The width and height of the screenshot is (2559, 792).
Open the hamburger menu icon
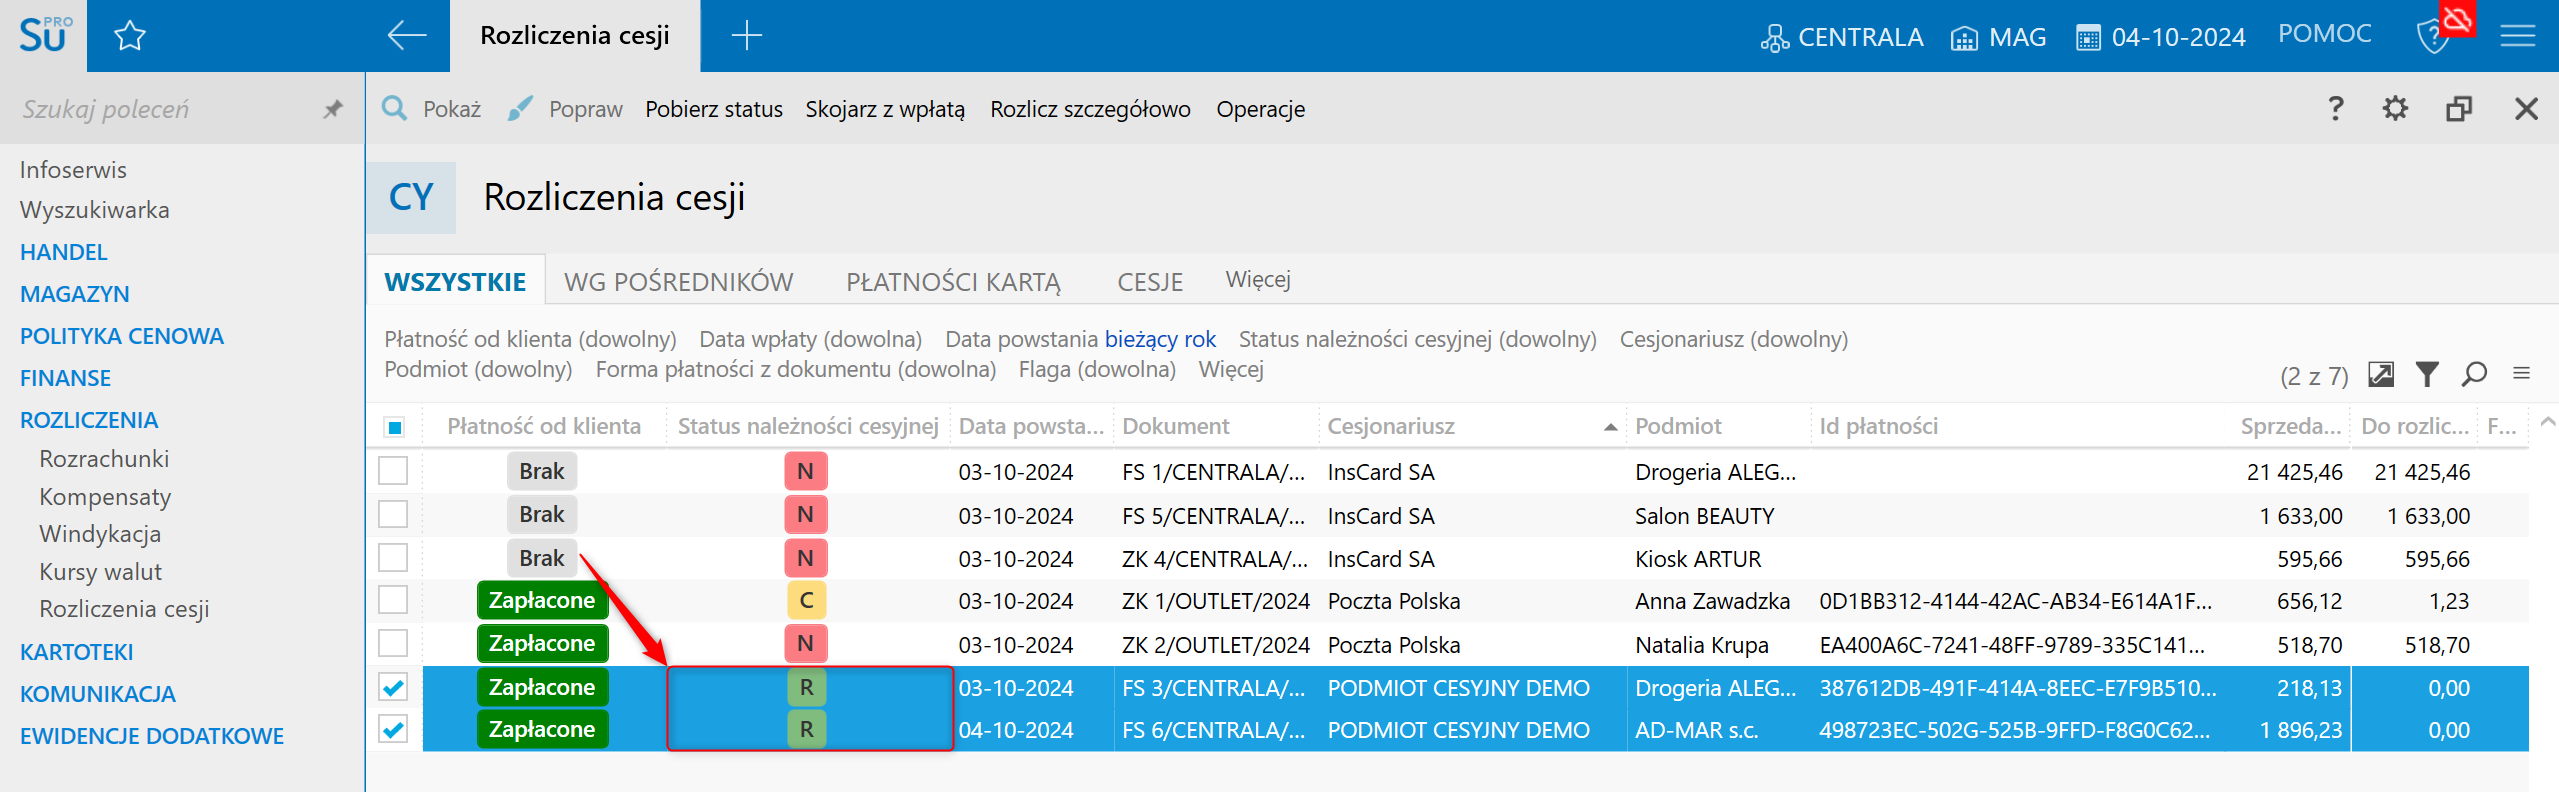click(2517, 37)
